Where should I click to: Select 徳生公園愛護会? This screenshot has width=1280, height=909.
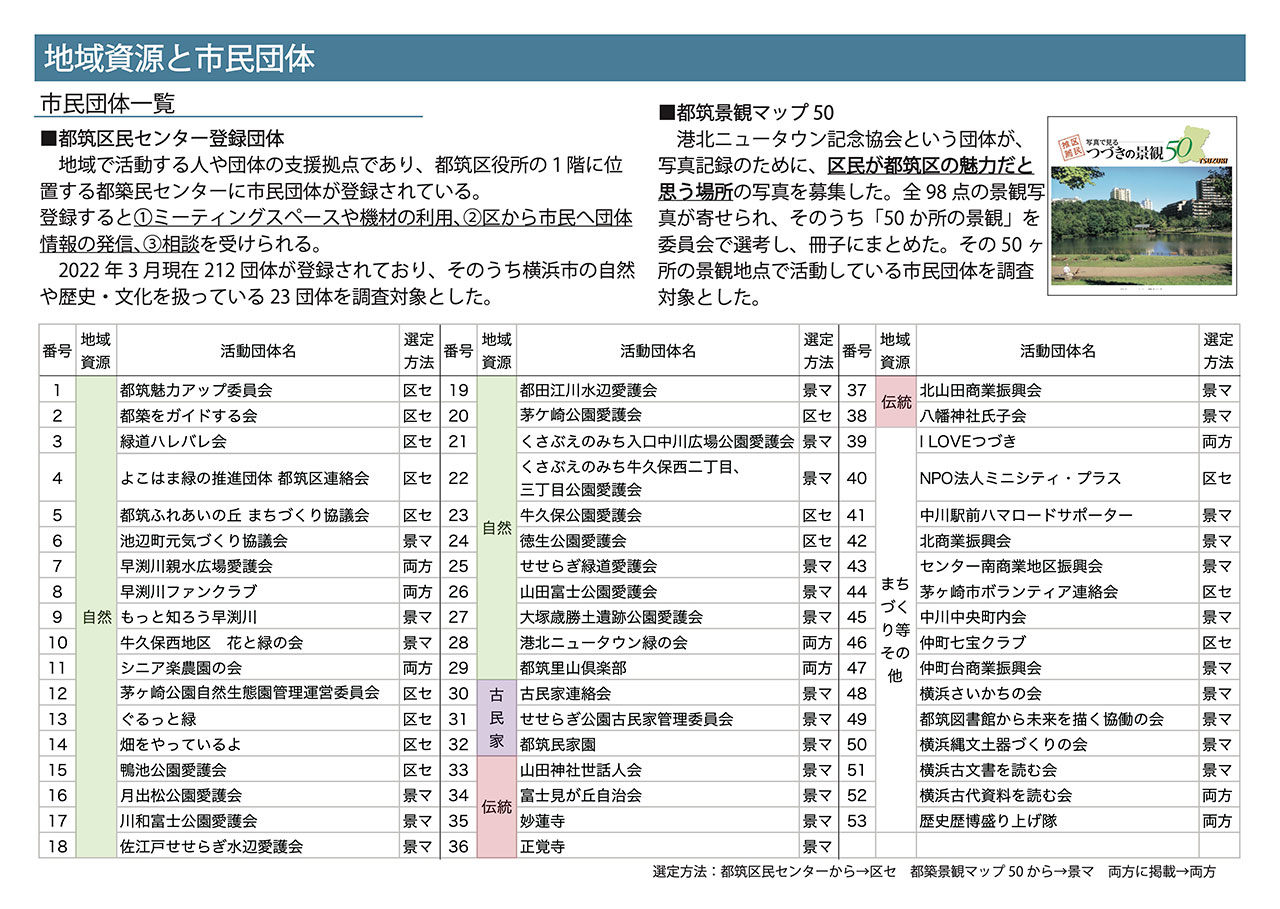(573, 541)
